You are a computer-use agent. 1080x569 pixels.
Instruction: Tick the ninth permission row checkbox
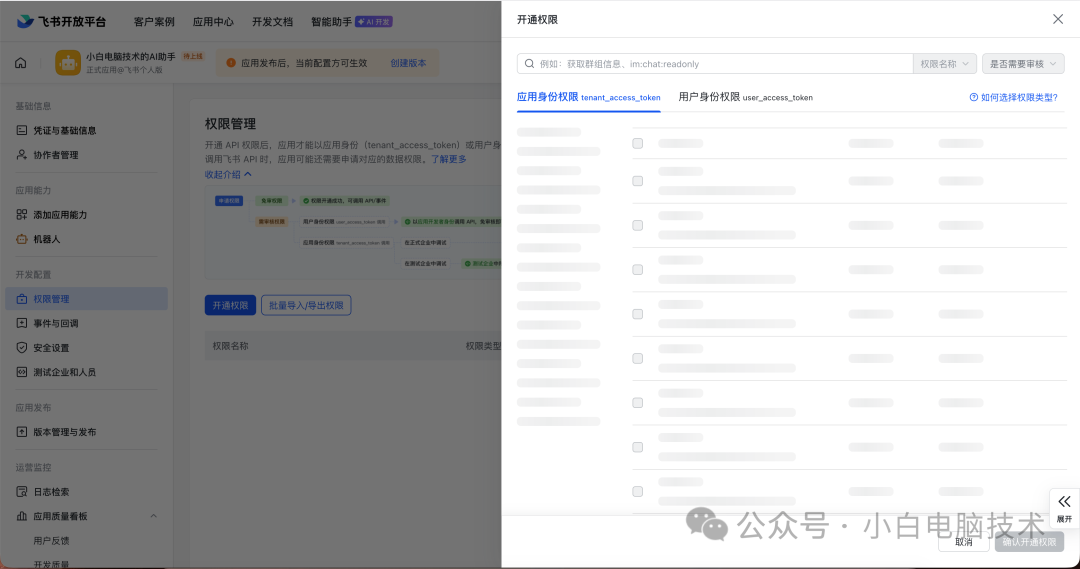click(x=638, y=491)
